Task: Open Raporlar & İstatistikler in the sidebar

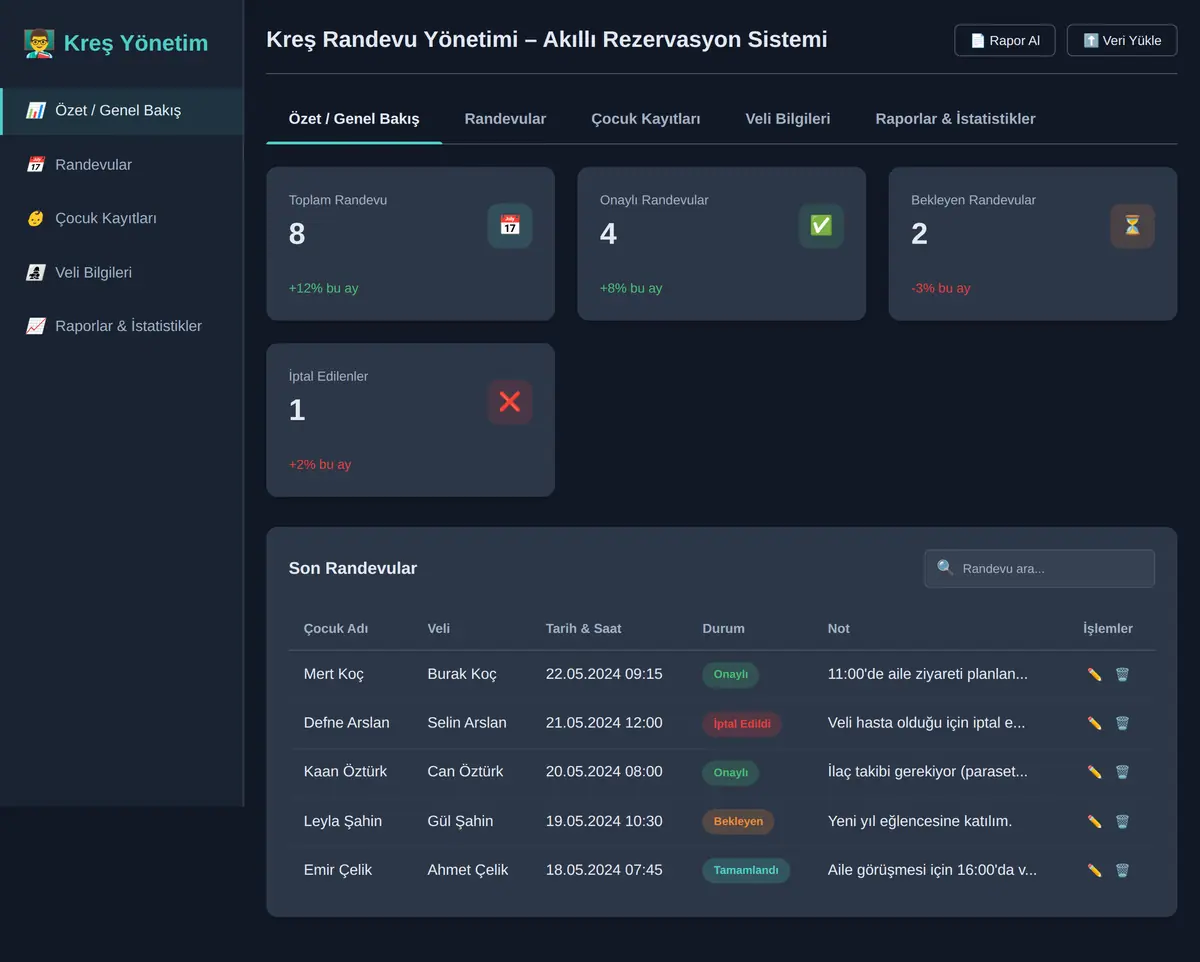Action: (x=121, y=326)
